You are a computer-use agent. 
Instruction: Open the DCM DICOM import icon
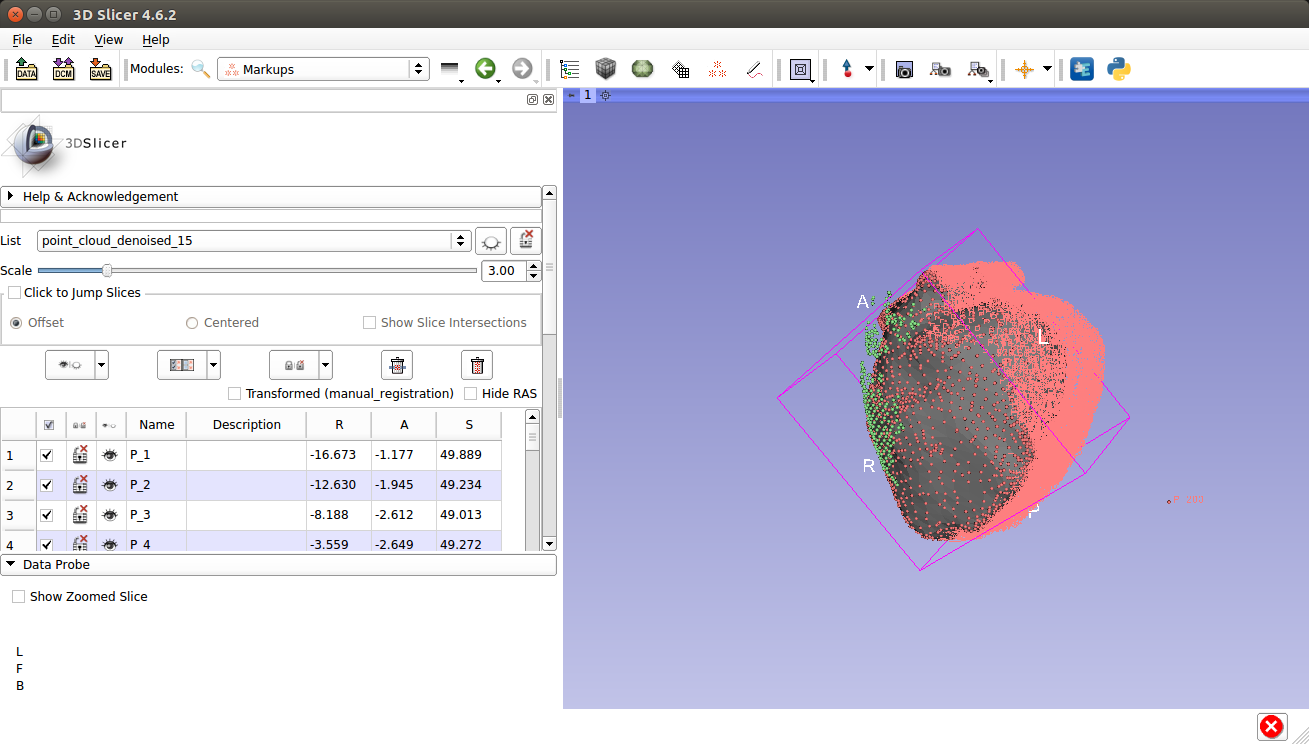(x=63, y=70)
